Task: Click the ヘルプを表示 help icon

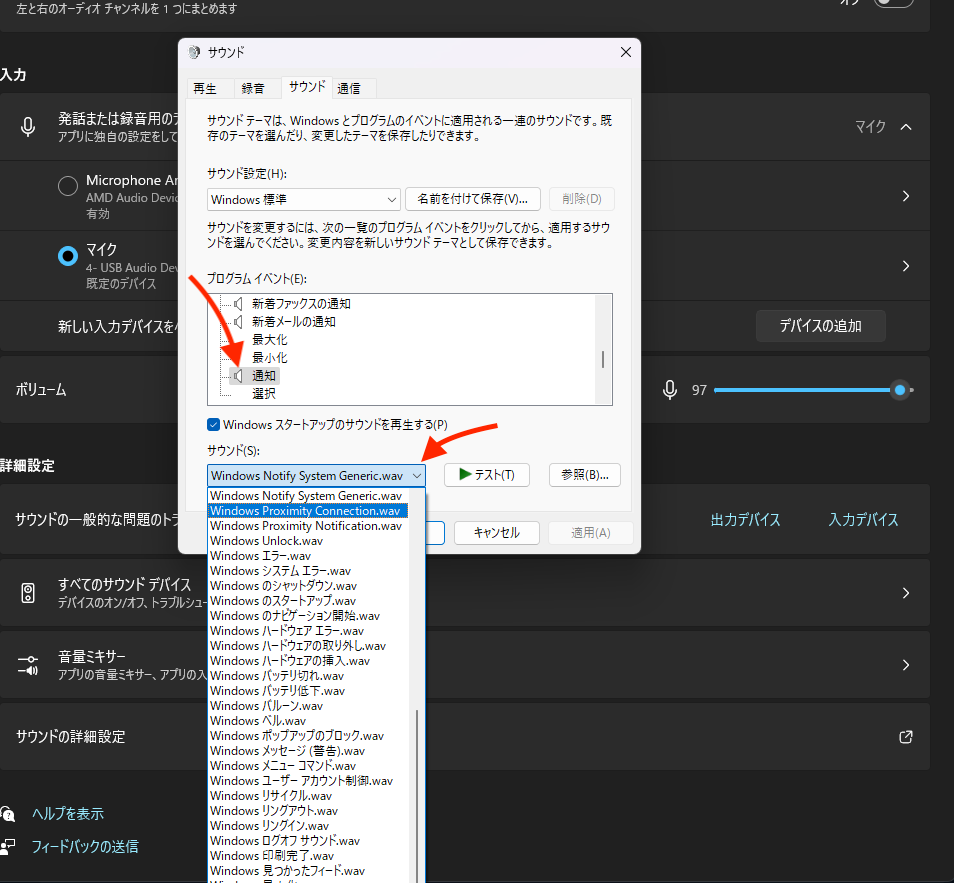Action: 8,814
